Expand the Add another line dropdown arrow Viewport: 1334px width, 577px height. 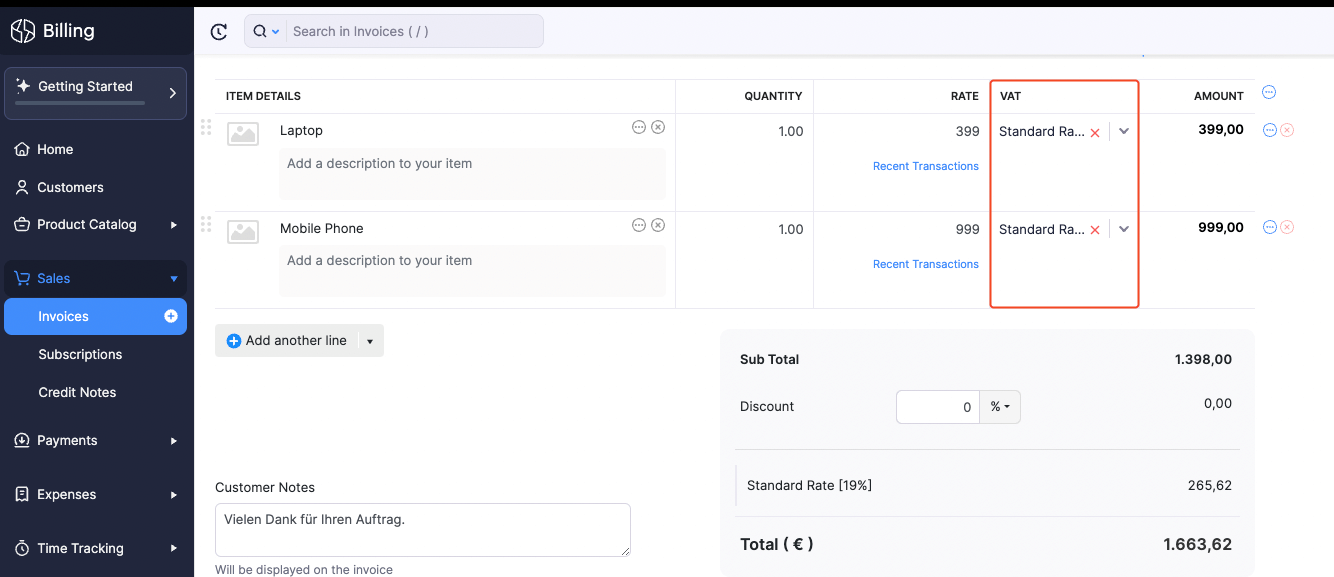[370, 340]
